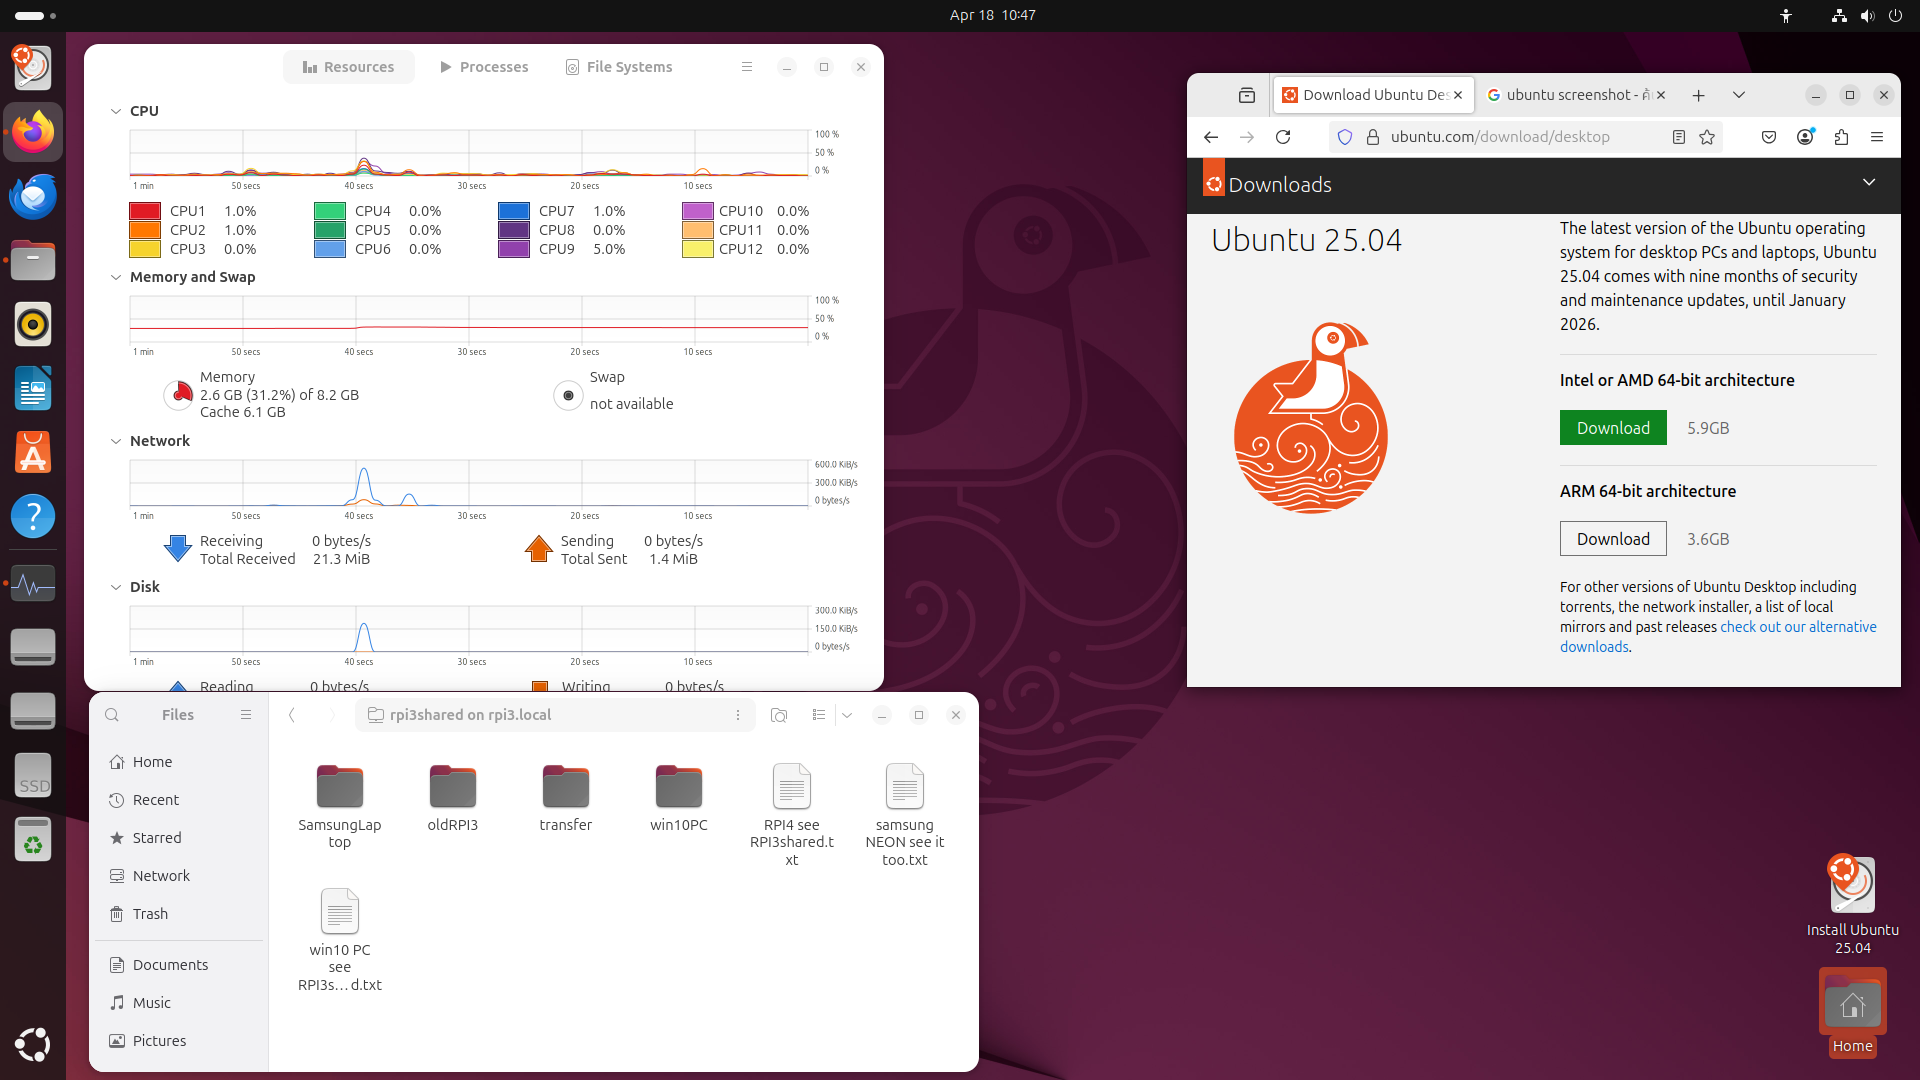Select the transfer folder

566,798
